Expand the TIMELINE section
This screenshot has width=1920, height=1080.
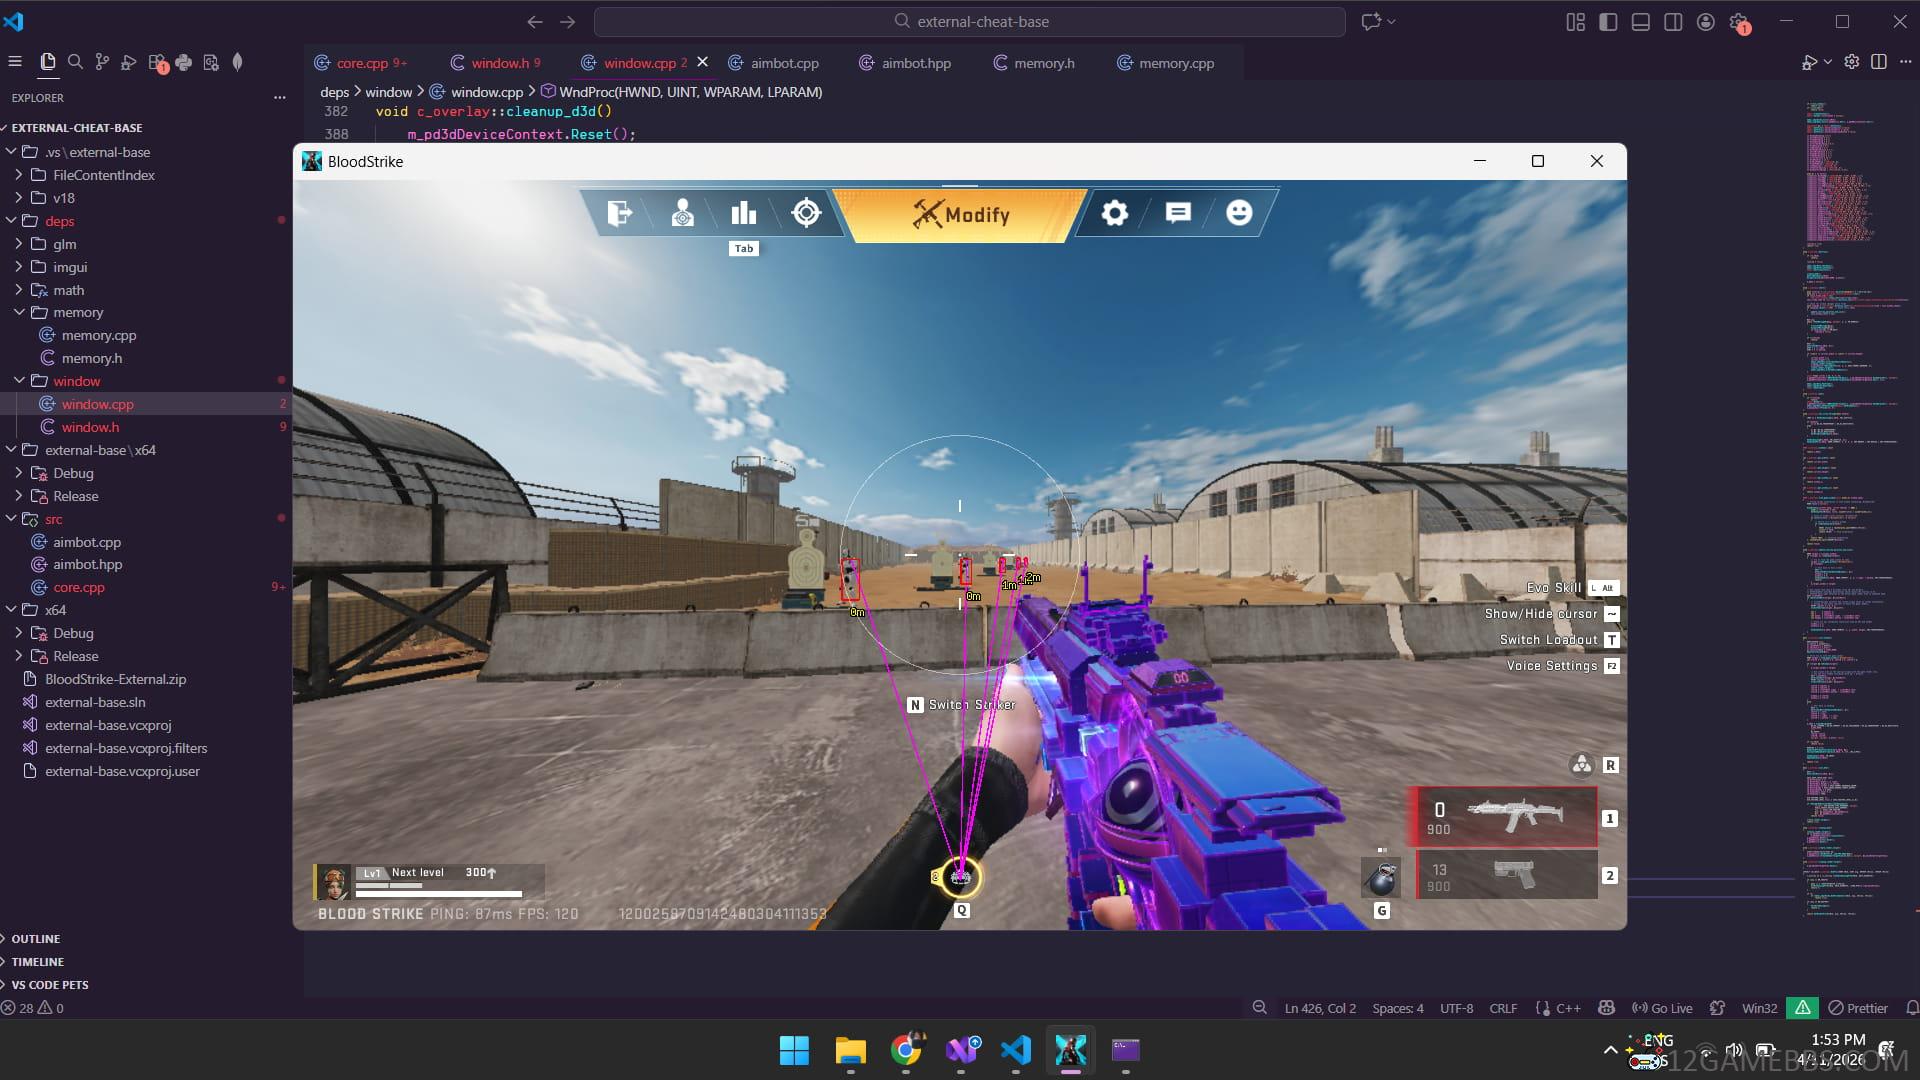click(x=38, y=962)
